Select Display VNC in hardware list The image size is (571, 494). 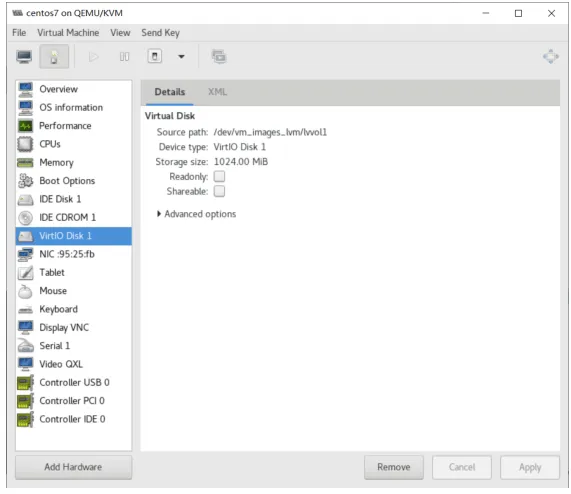coord(74,328)
